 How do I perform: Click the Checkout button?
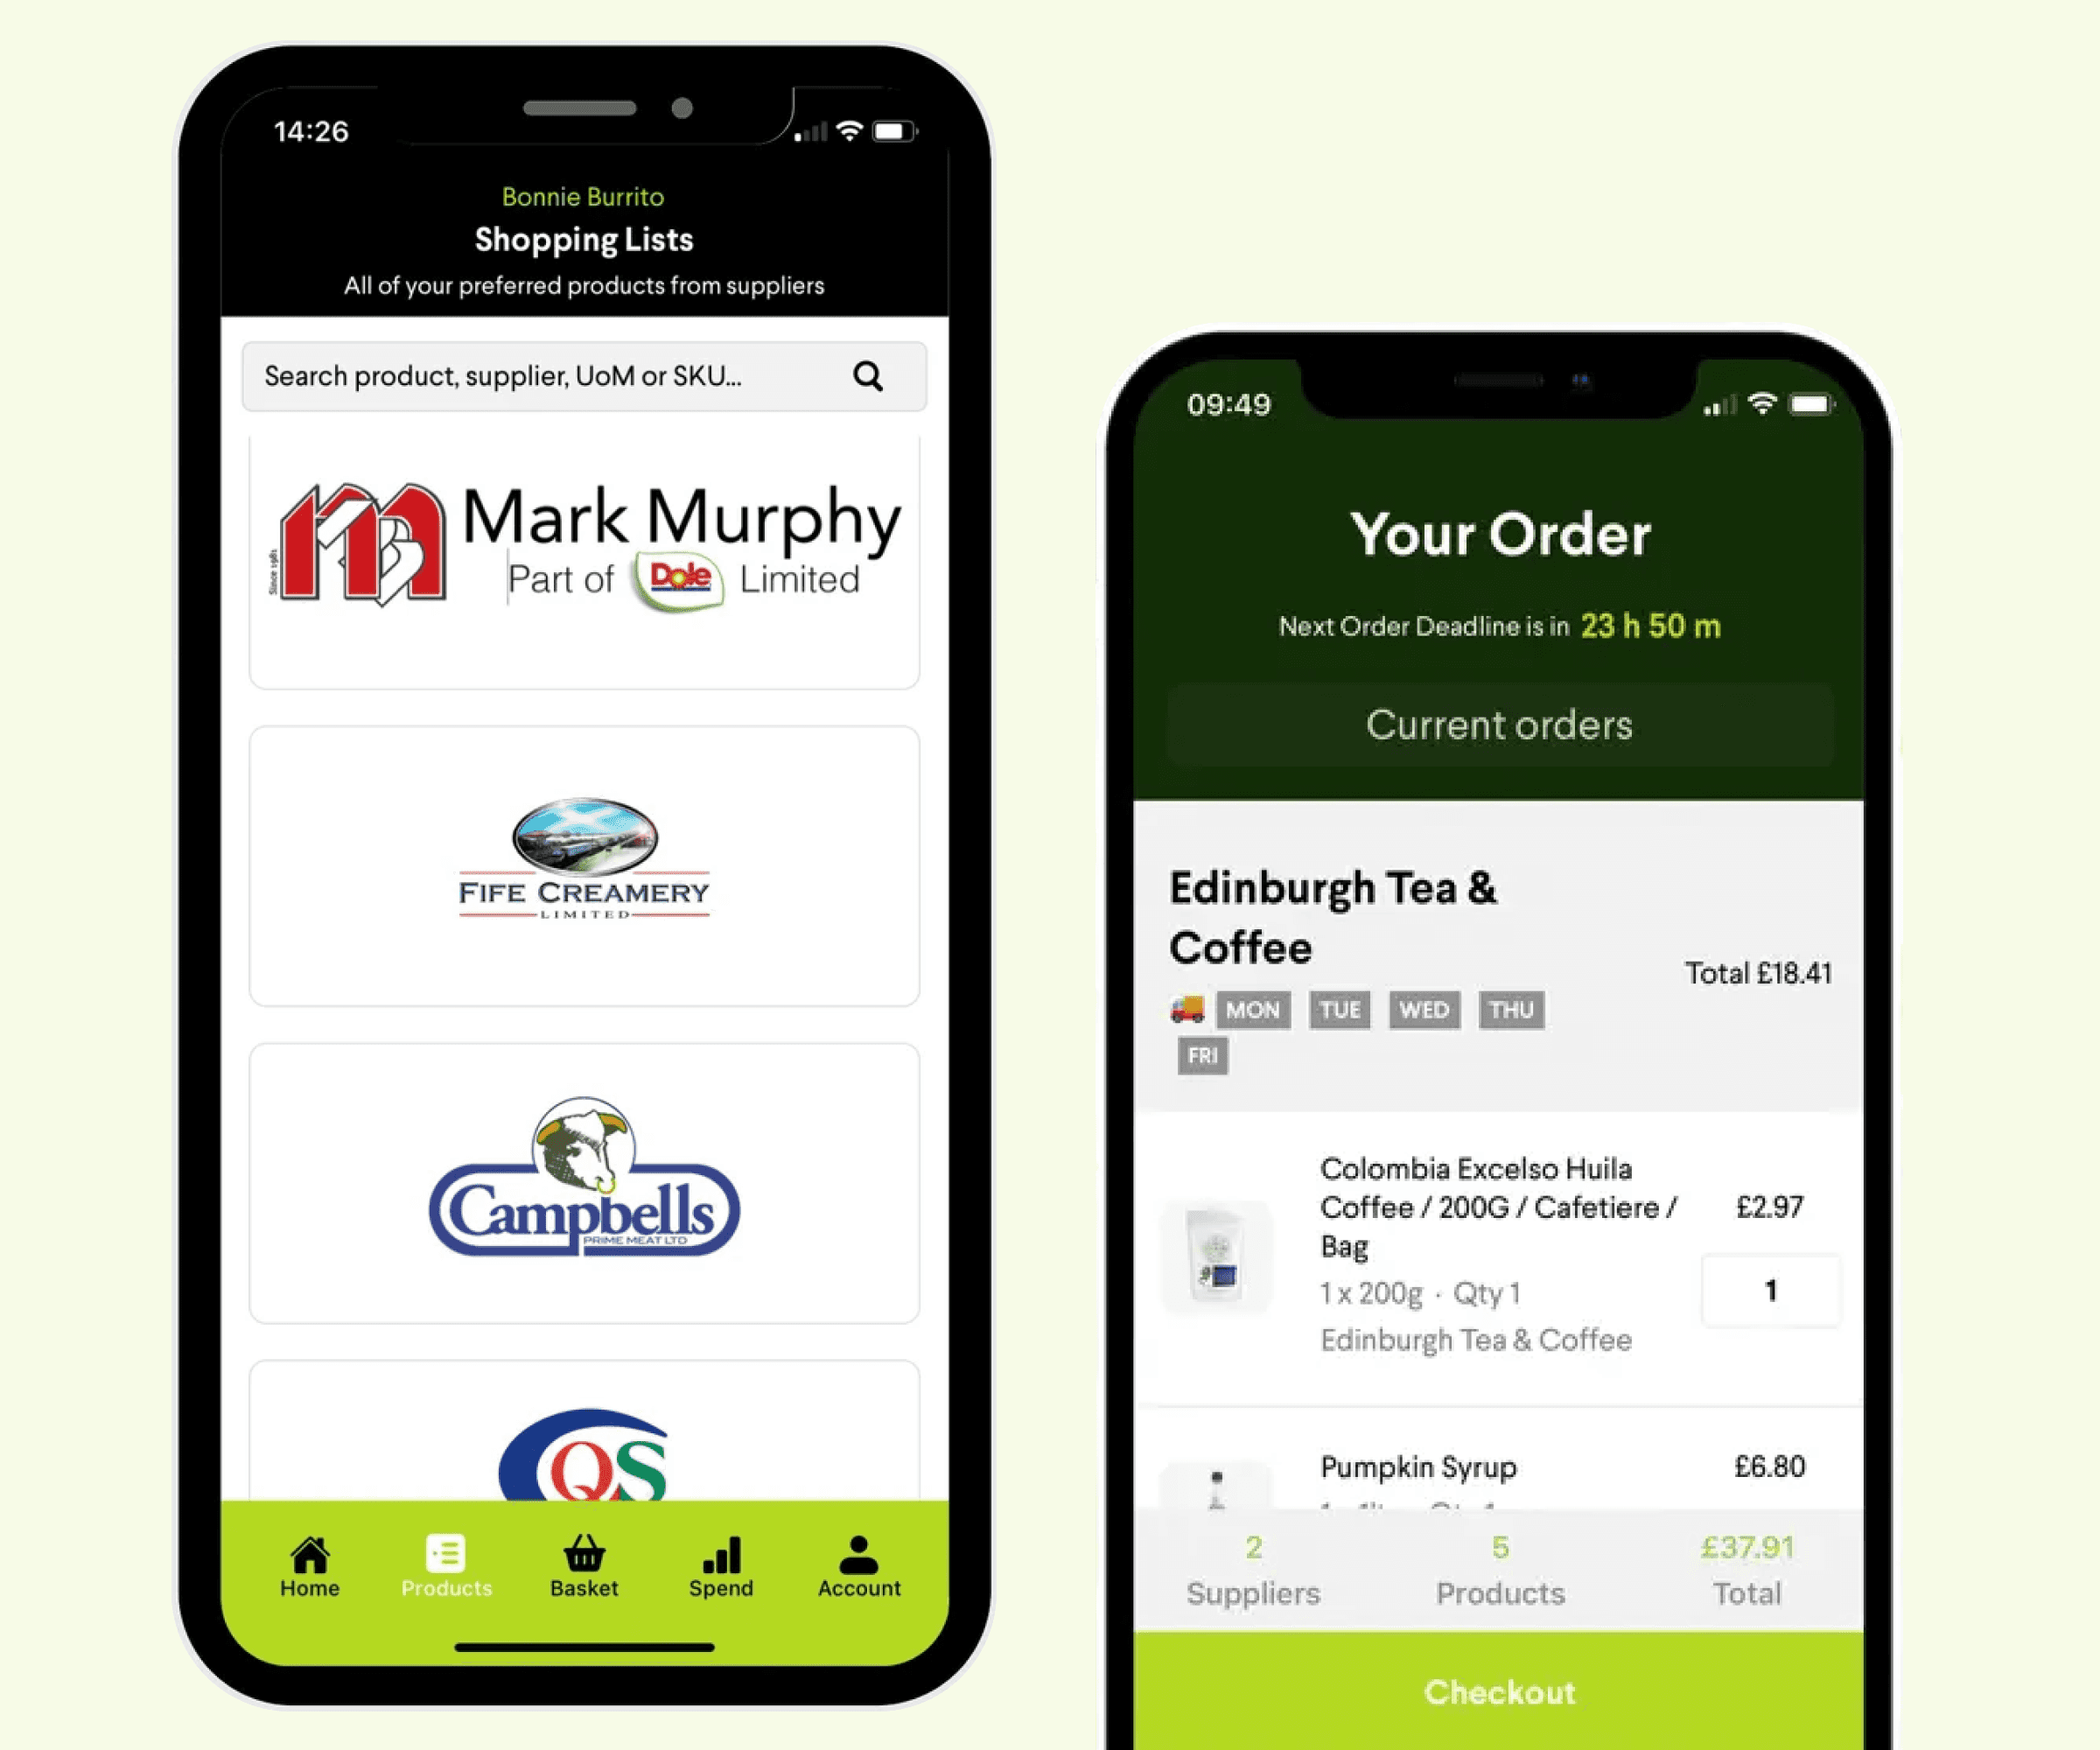[x=1498, y=1687]
